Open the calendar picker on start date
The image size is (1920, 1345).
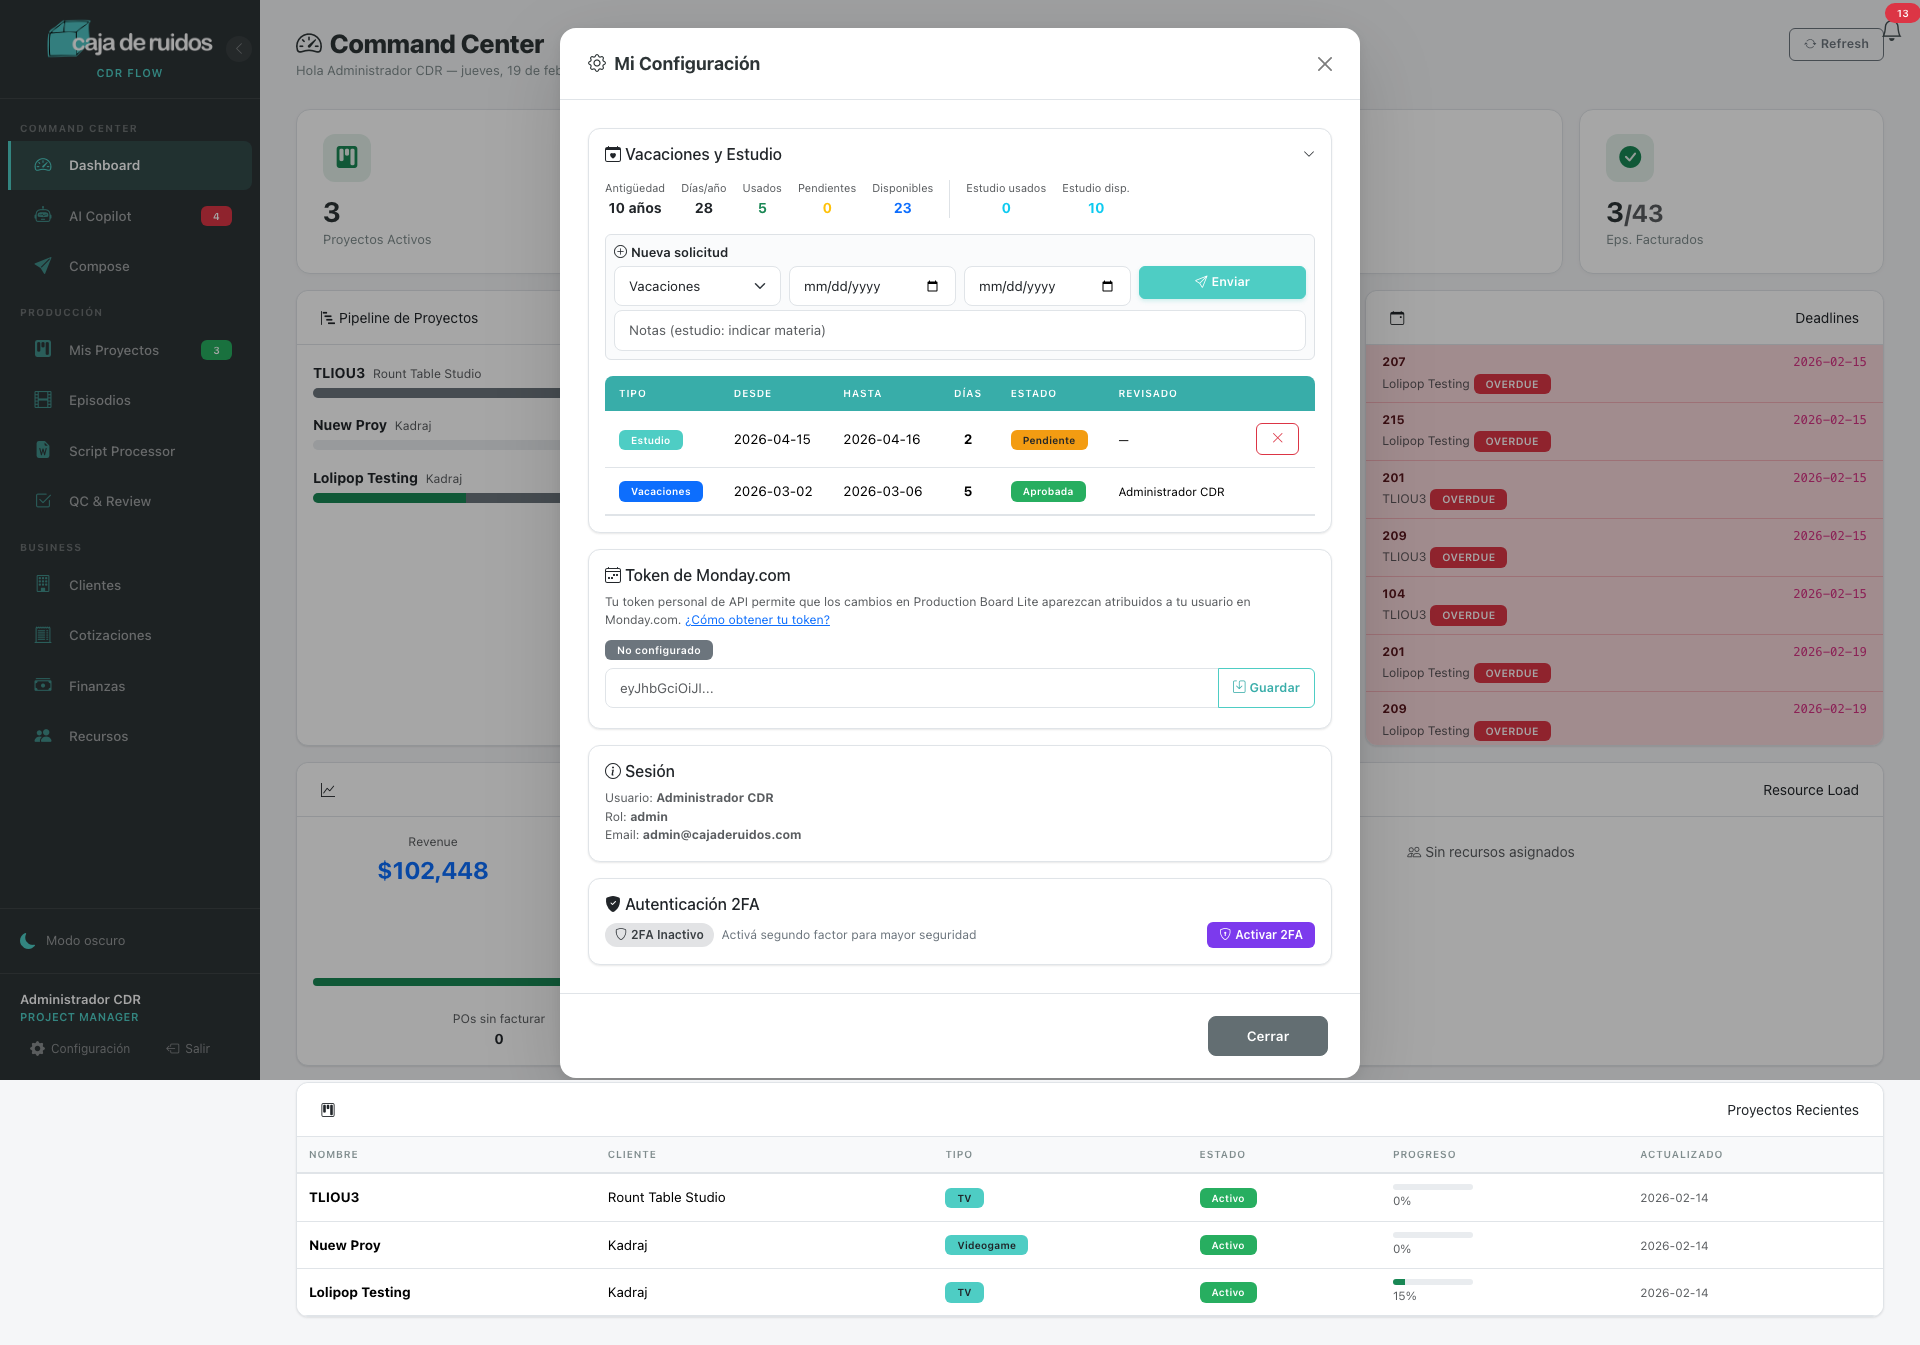coord(932,286)
